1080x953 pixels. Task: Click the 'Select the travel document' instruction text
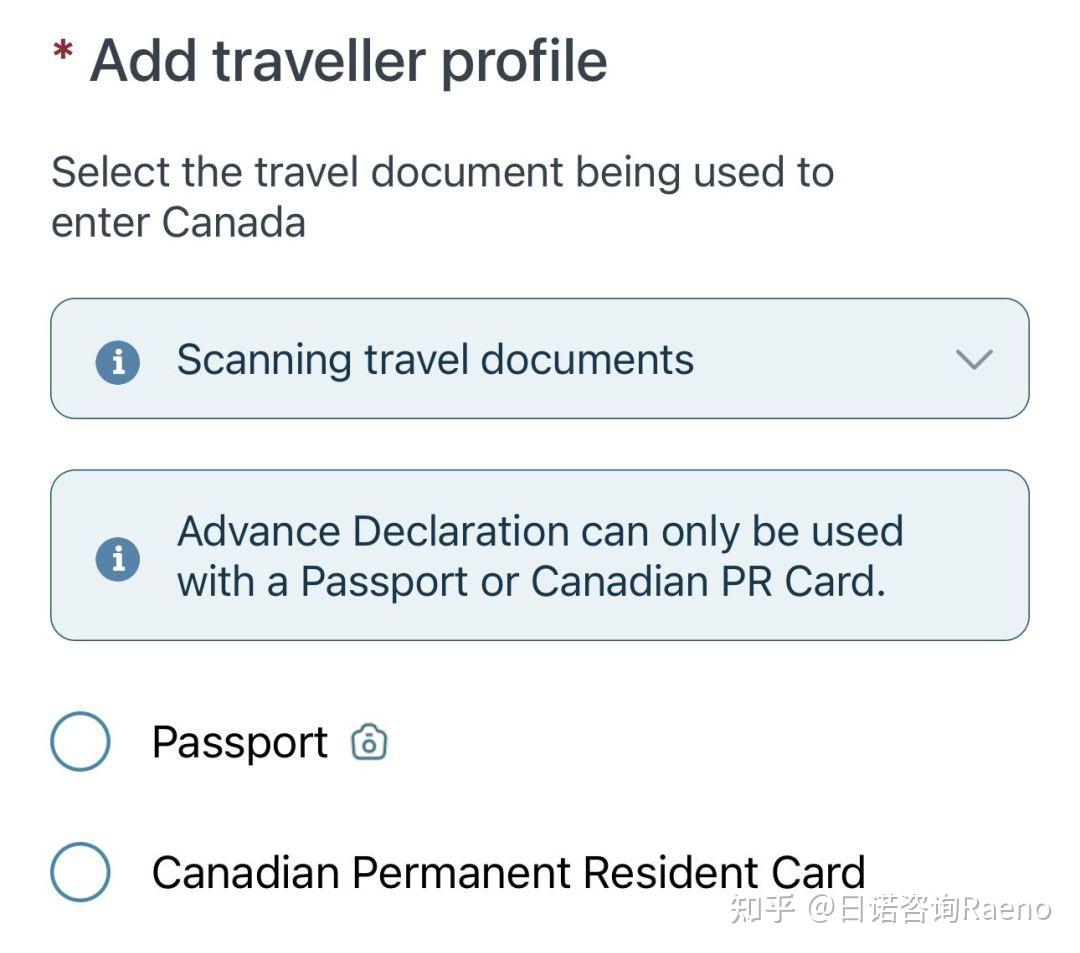[x=442, y=172]
